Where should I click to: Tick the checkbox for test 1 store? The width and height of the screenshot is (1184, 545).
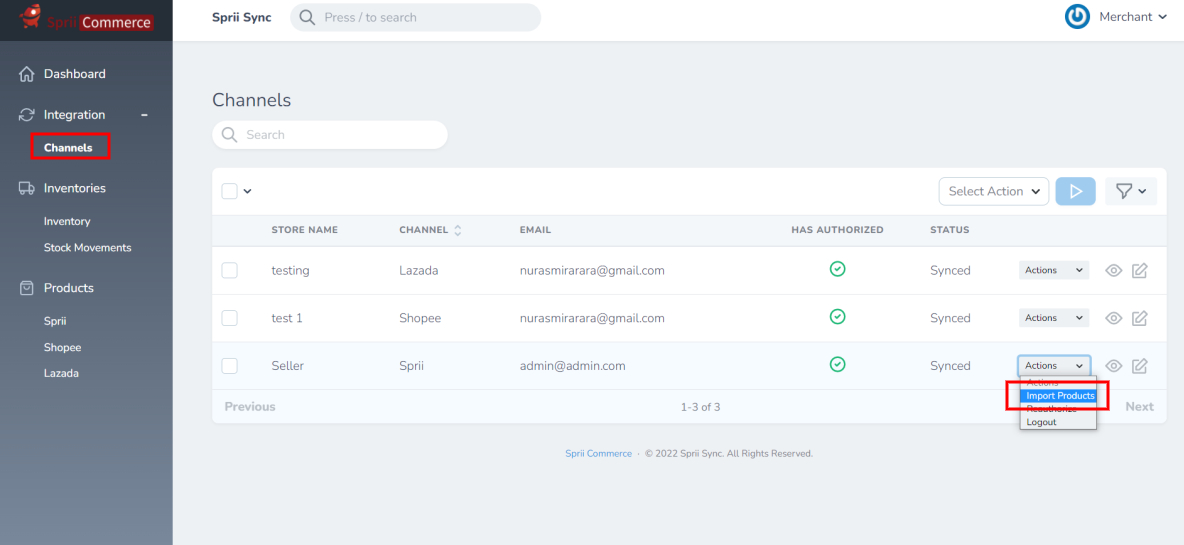(230, 318)
